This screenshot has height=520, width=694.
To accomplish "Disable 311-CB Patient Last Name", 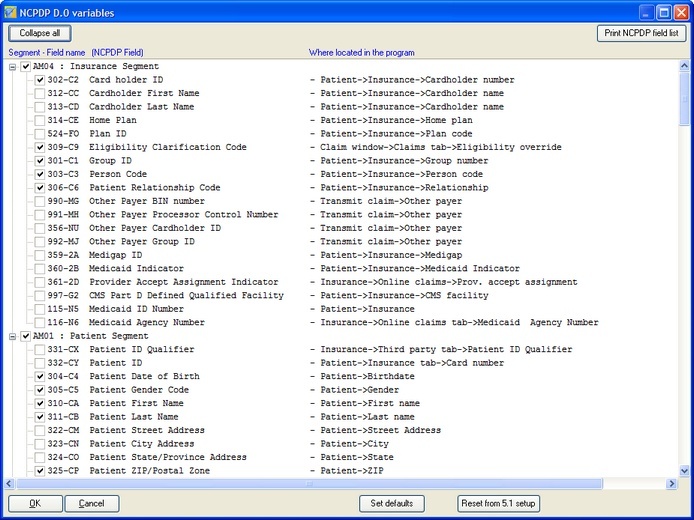I will [x=40, y=417].
